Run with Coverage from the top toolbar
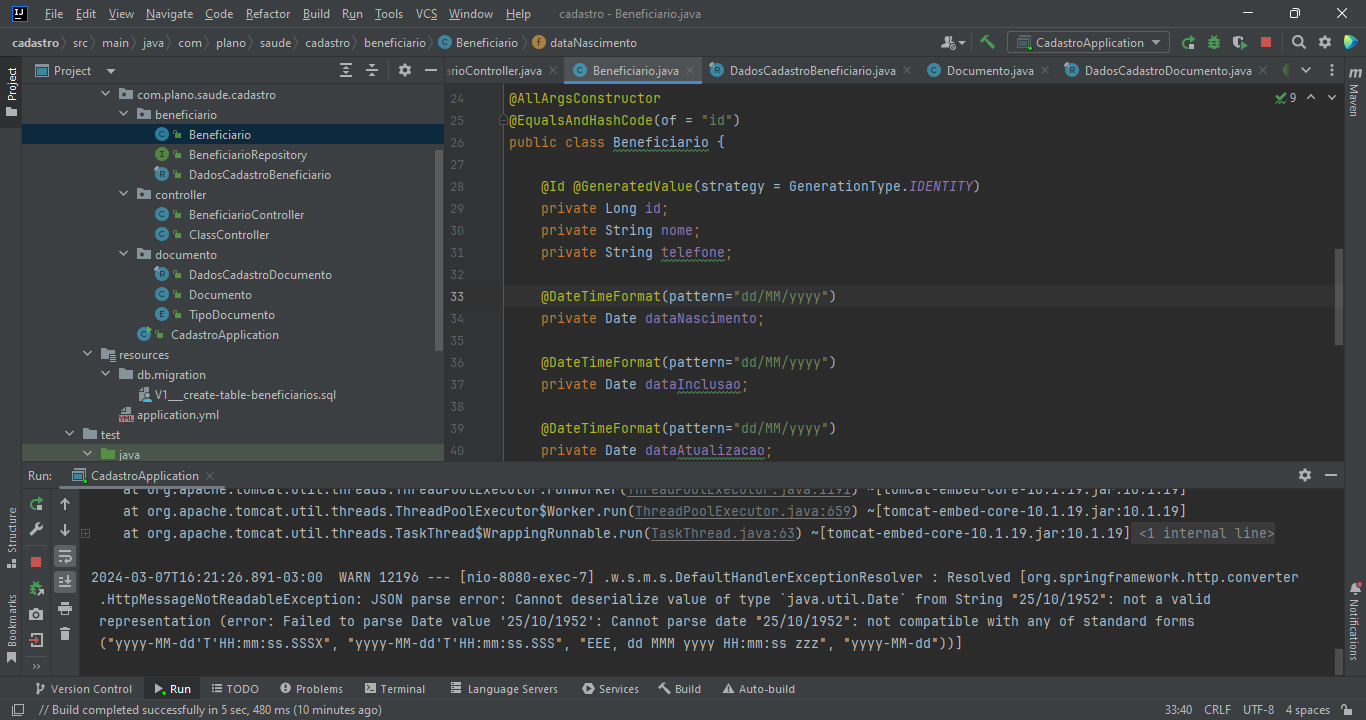 (x=1240, y=43)
